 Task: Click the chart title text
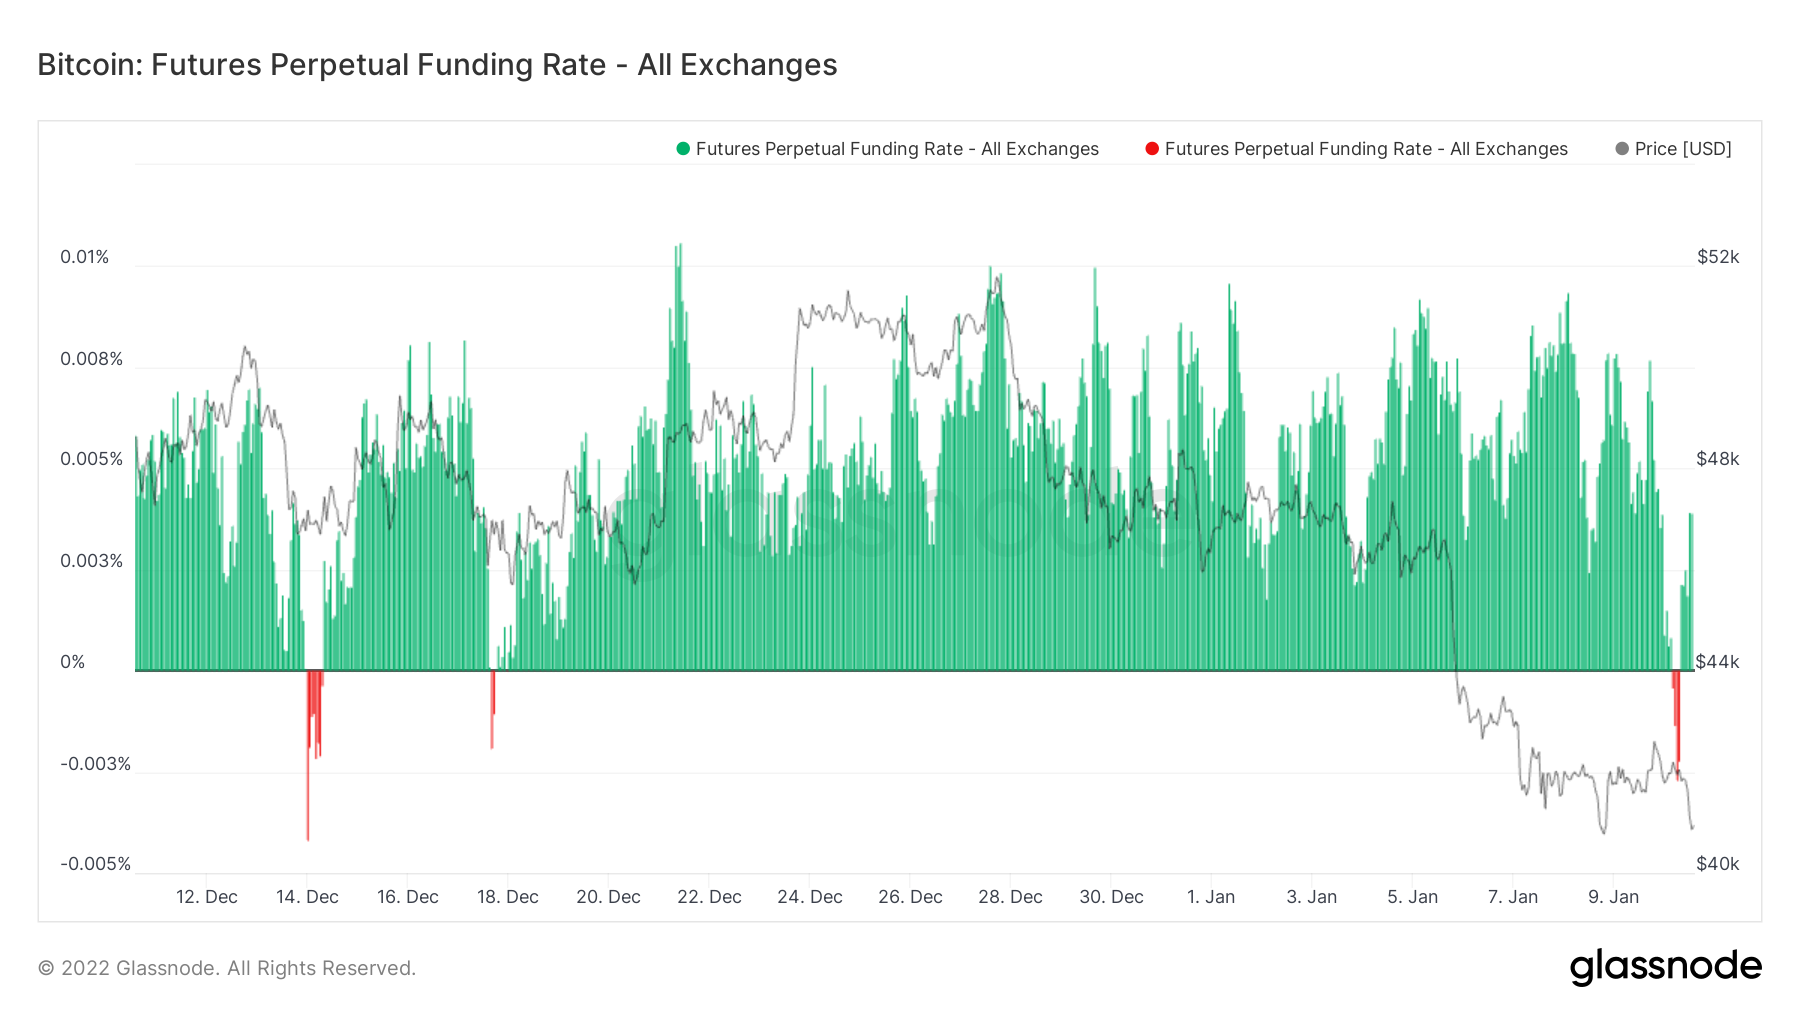click(437, 65)
